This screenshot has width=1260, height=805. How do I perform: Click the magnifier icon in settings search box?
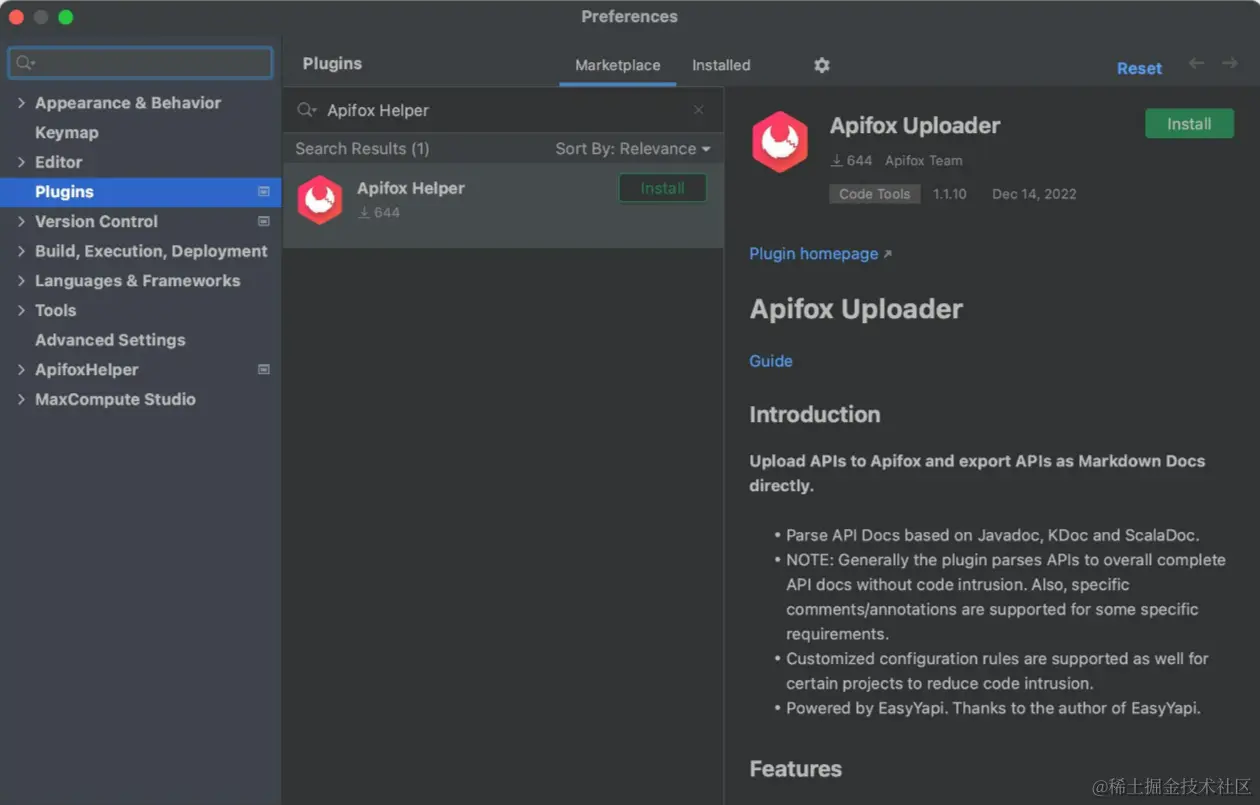(25, 63)
